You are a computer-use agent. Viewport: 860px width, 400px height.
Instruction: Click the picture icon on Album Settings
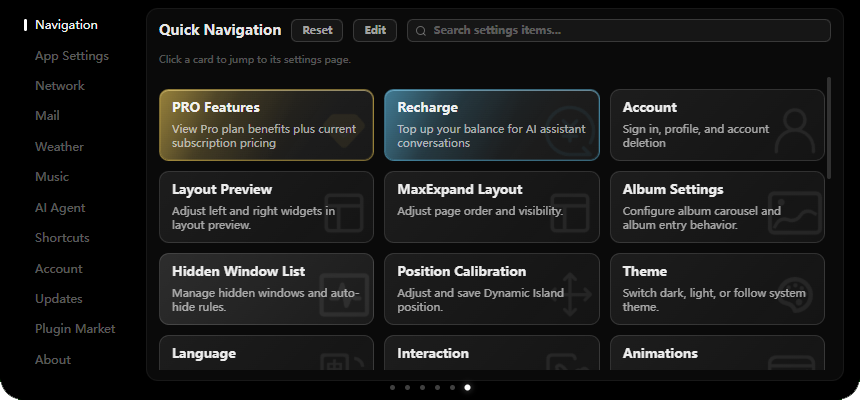click(795, 212)
